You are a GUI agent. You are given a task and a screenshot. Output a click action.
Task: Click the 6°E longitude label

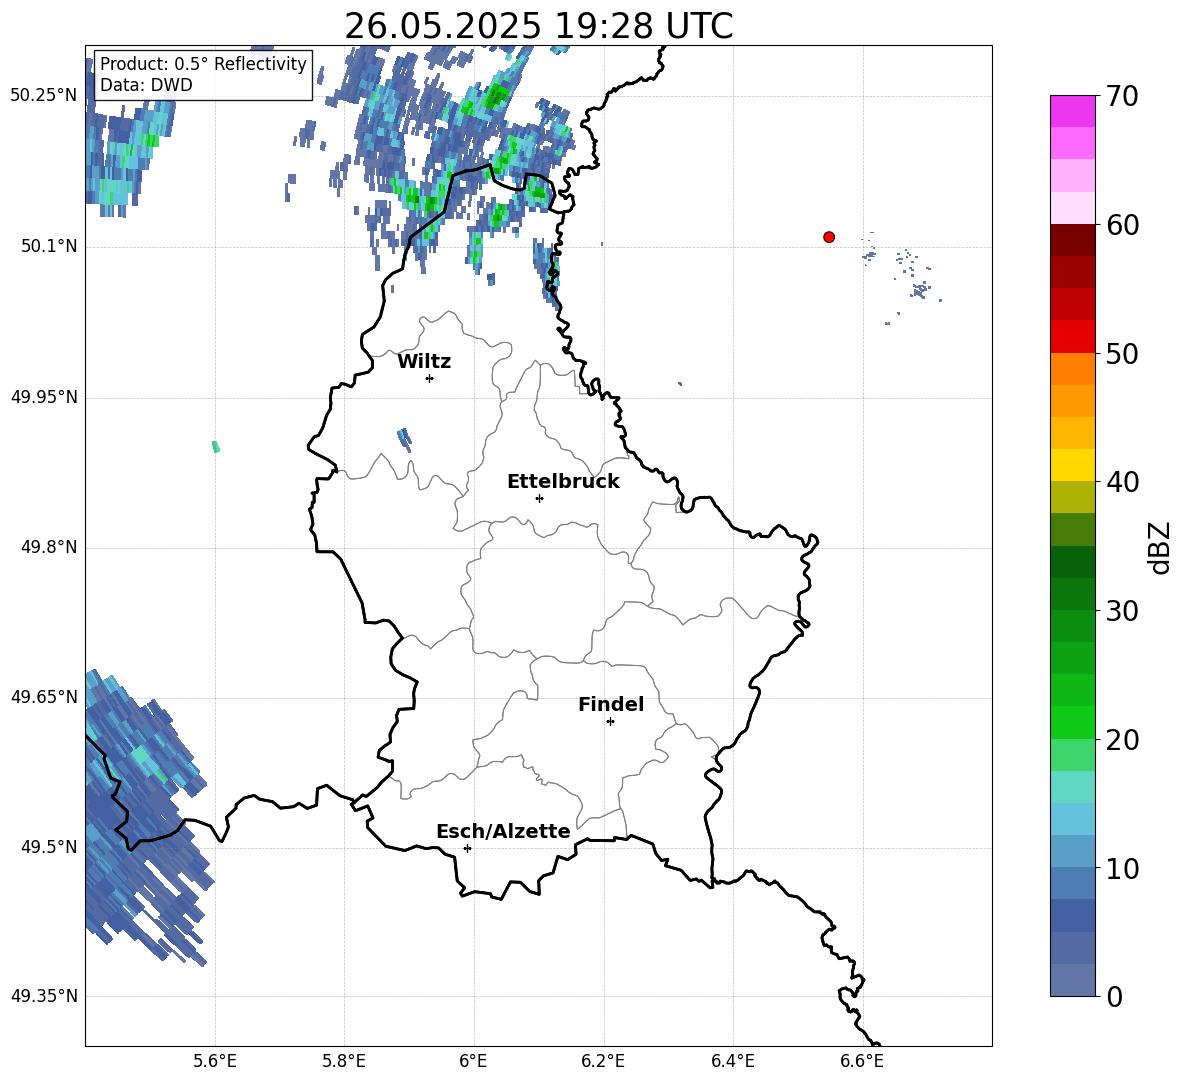[x=473, y=1062]
